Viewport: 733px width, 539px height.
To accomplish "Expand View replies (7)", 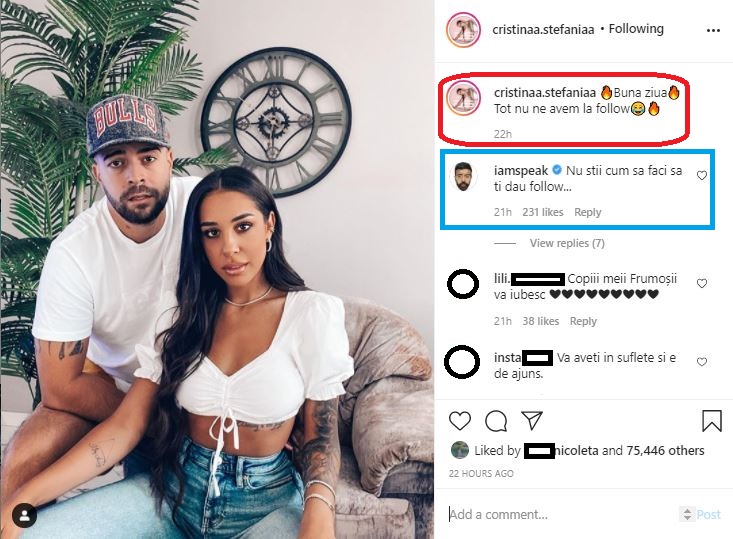I will tap(567, 243).
